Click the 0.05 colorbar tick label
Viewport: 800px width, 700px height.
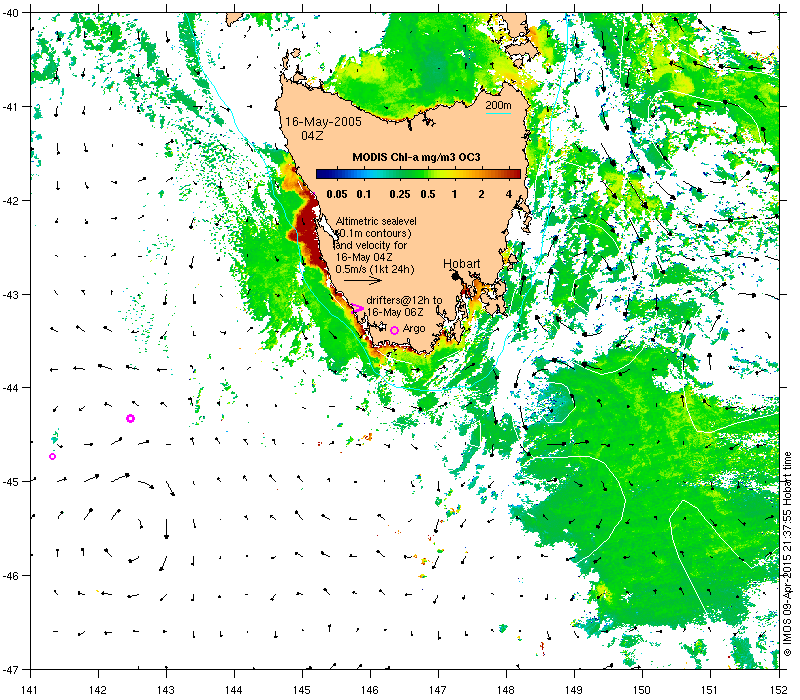click(x=337, y=194)
